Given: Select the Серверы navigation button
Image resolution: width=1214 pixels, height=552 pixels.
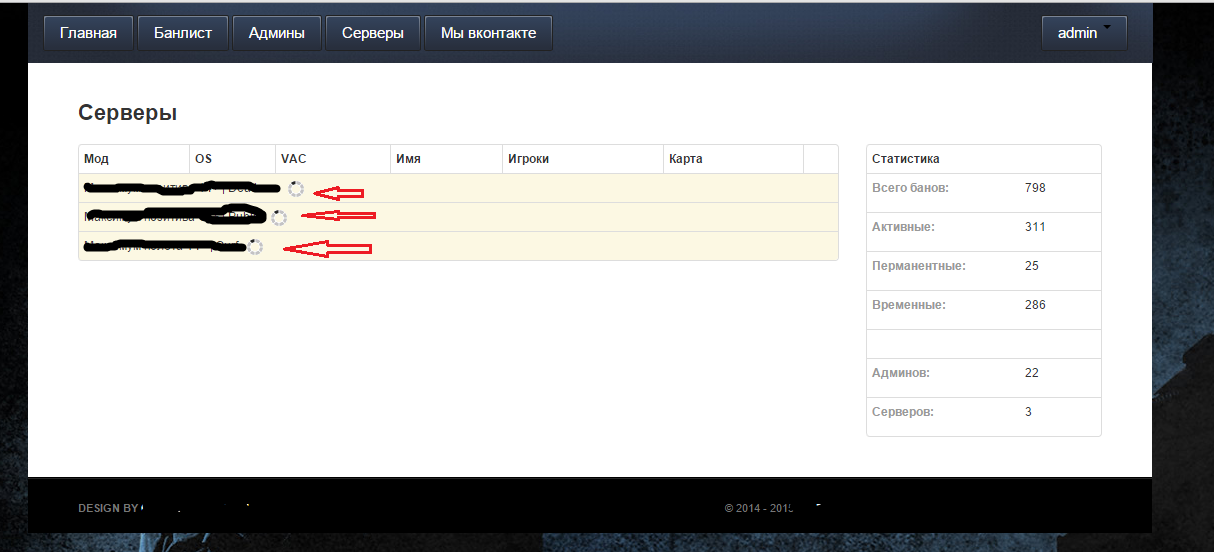Looking at the screenshot, I should point(373,33).
